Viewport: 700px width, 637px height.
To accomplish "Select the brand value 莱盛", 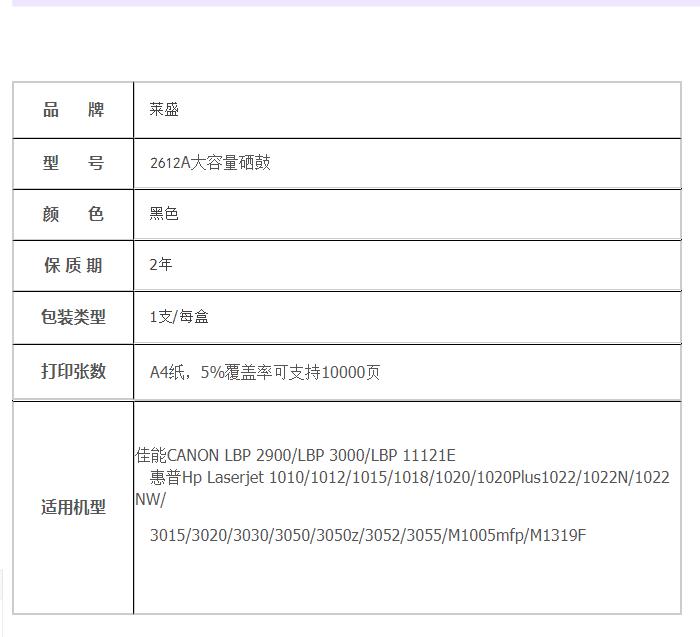I will pyautogui.click(x=164, y=109).
